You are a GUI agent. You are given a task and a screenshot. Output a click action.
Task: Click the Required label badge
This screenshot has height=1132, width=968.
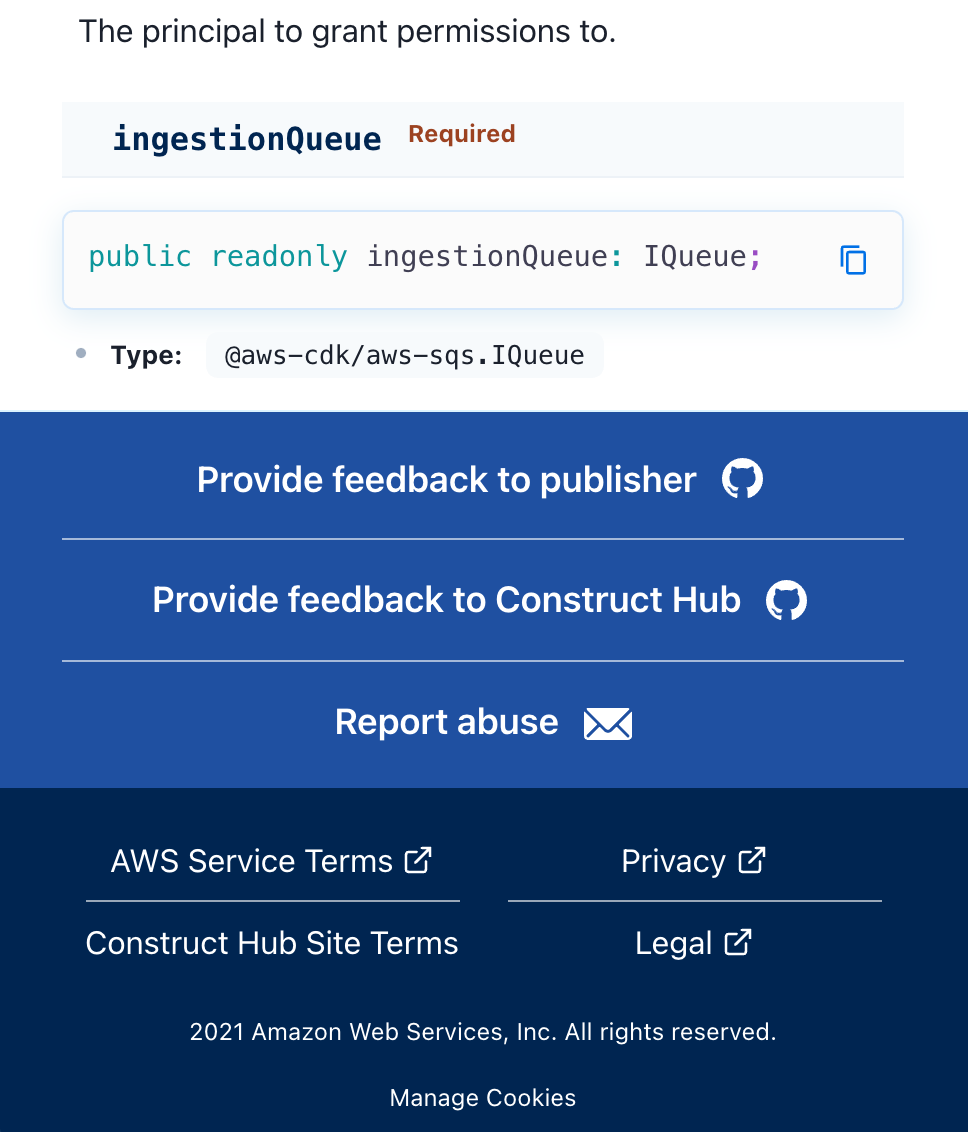coord(461,133)
